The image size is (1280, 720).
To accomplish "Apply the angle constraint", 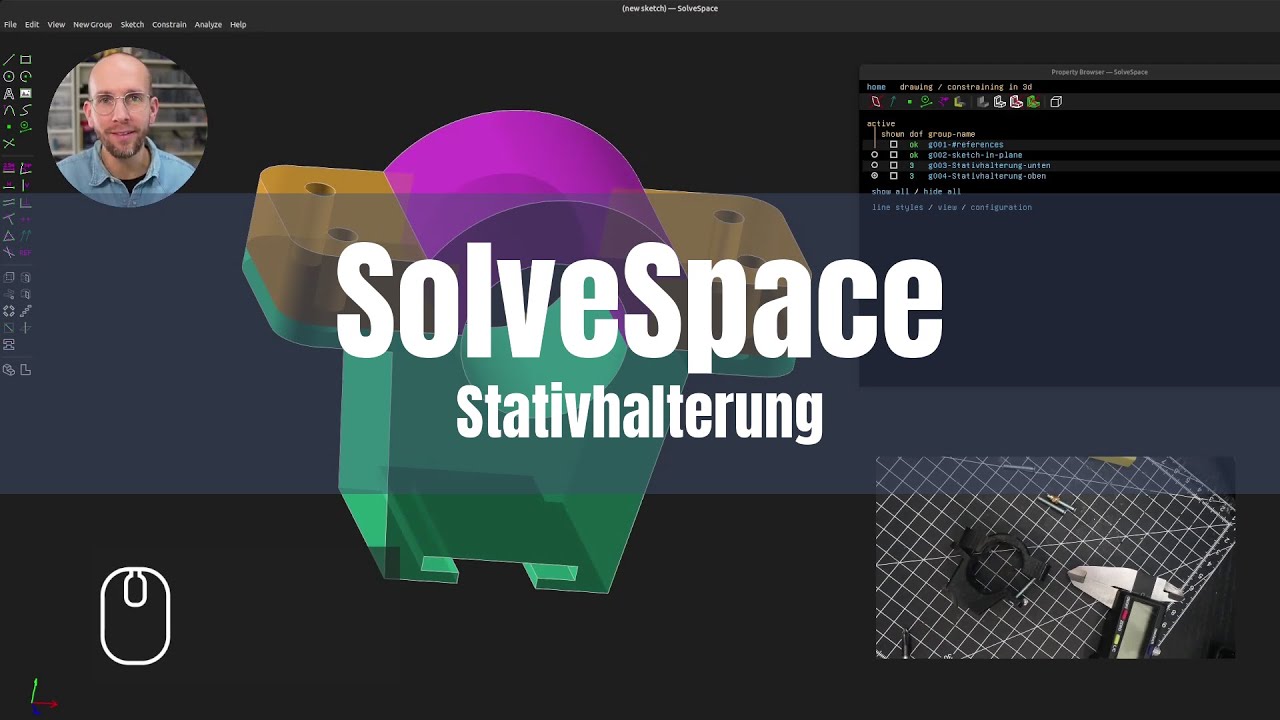I will coord(26,167).
